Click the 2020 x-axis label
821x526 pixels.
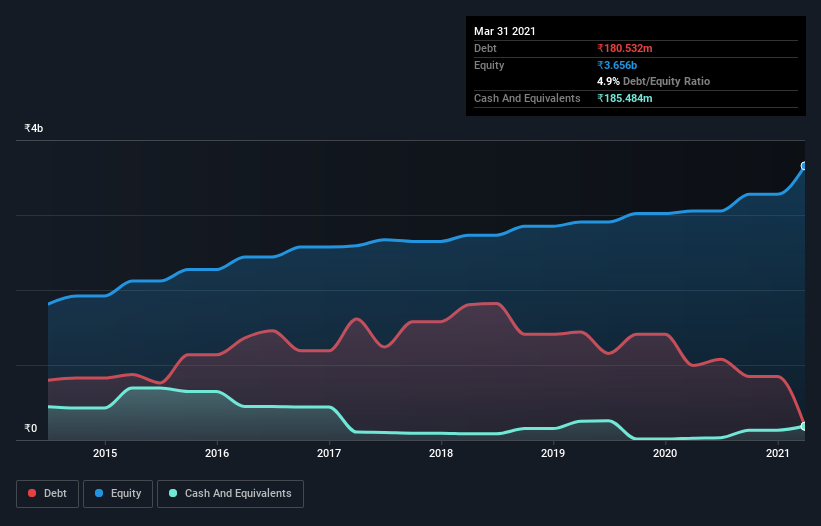(665, 453)
